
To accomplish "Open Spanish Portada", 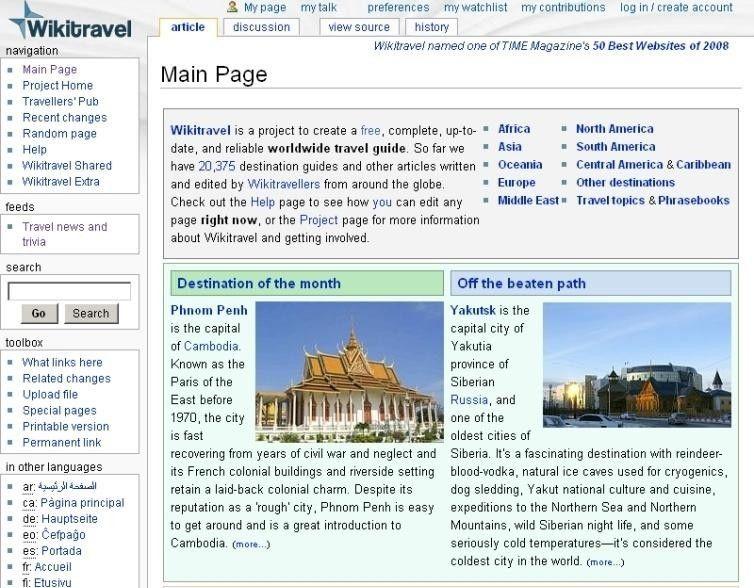I will pos(62,550).
